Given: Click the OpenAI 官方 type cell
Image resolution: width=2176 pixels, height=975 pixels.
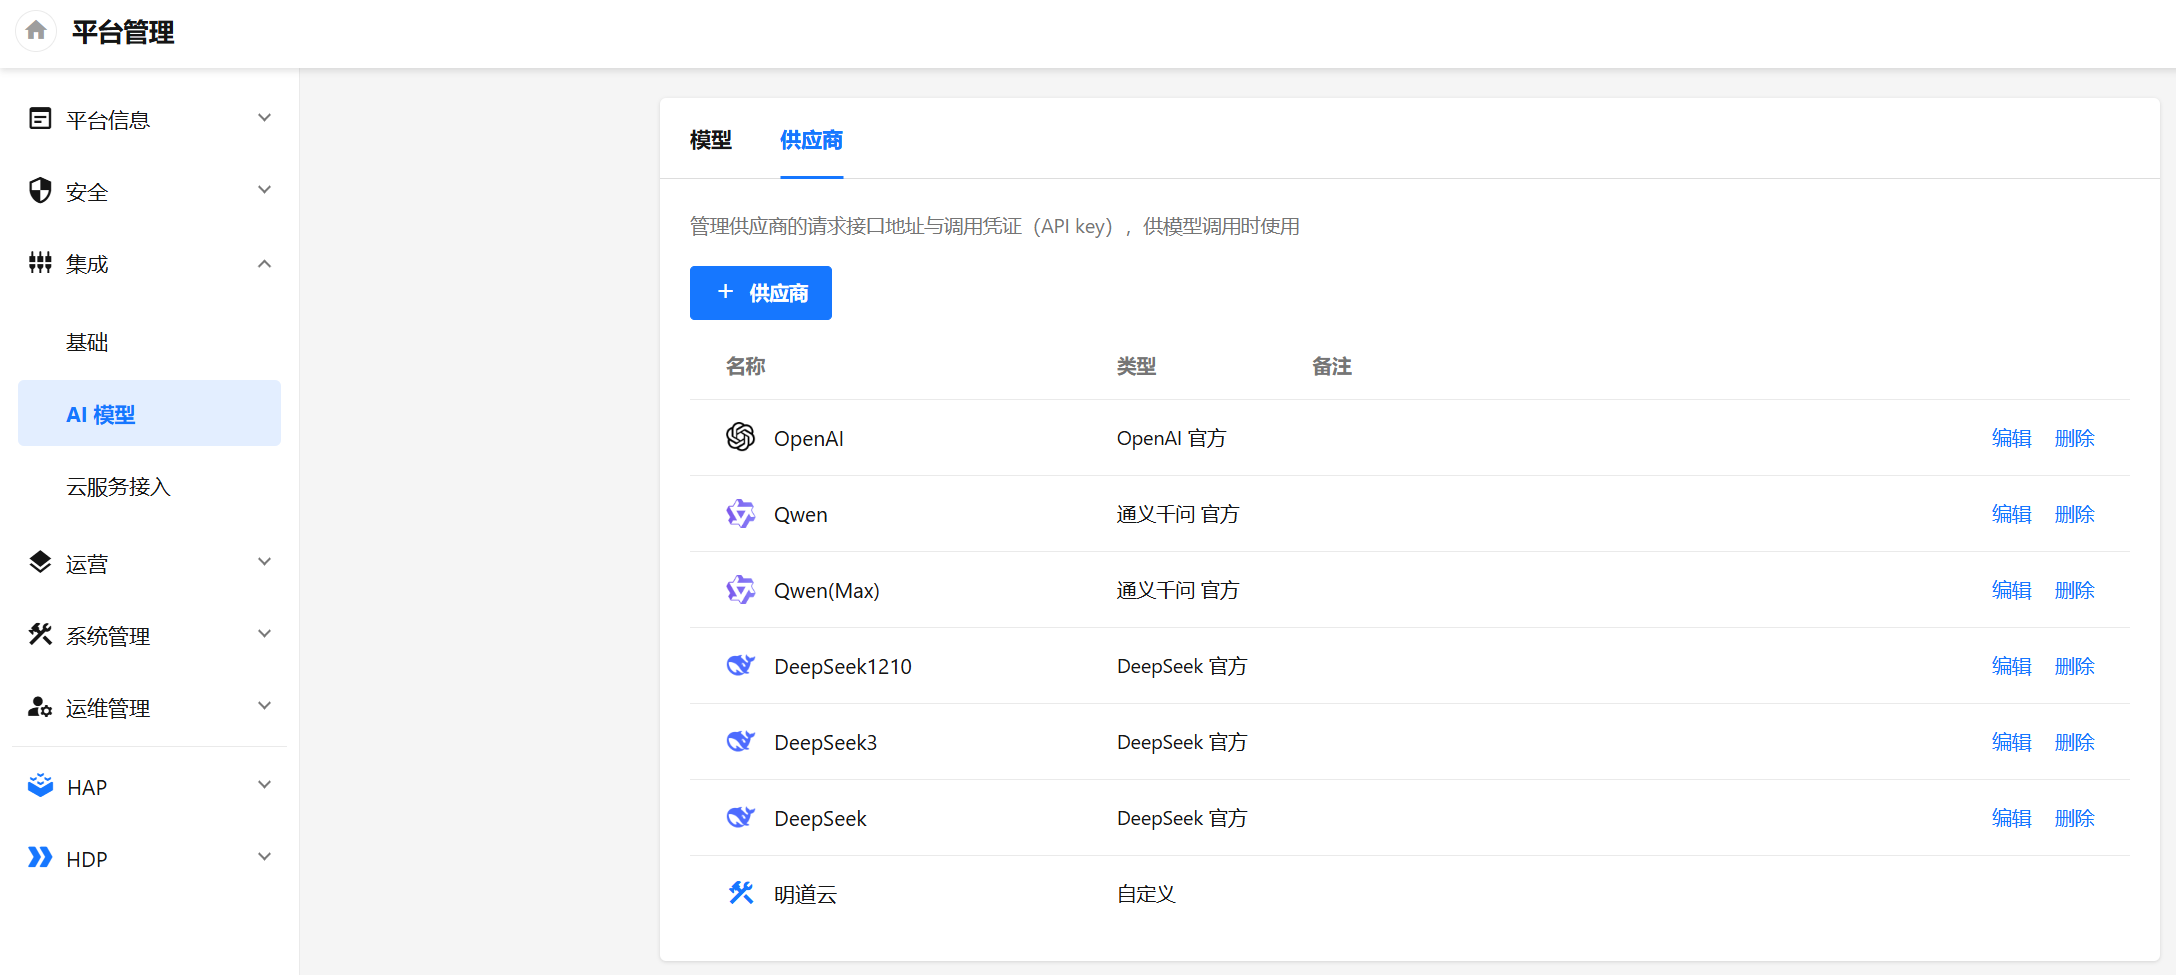Looking at the screenshot, I should click(1171, 438).
